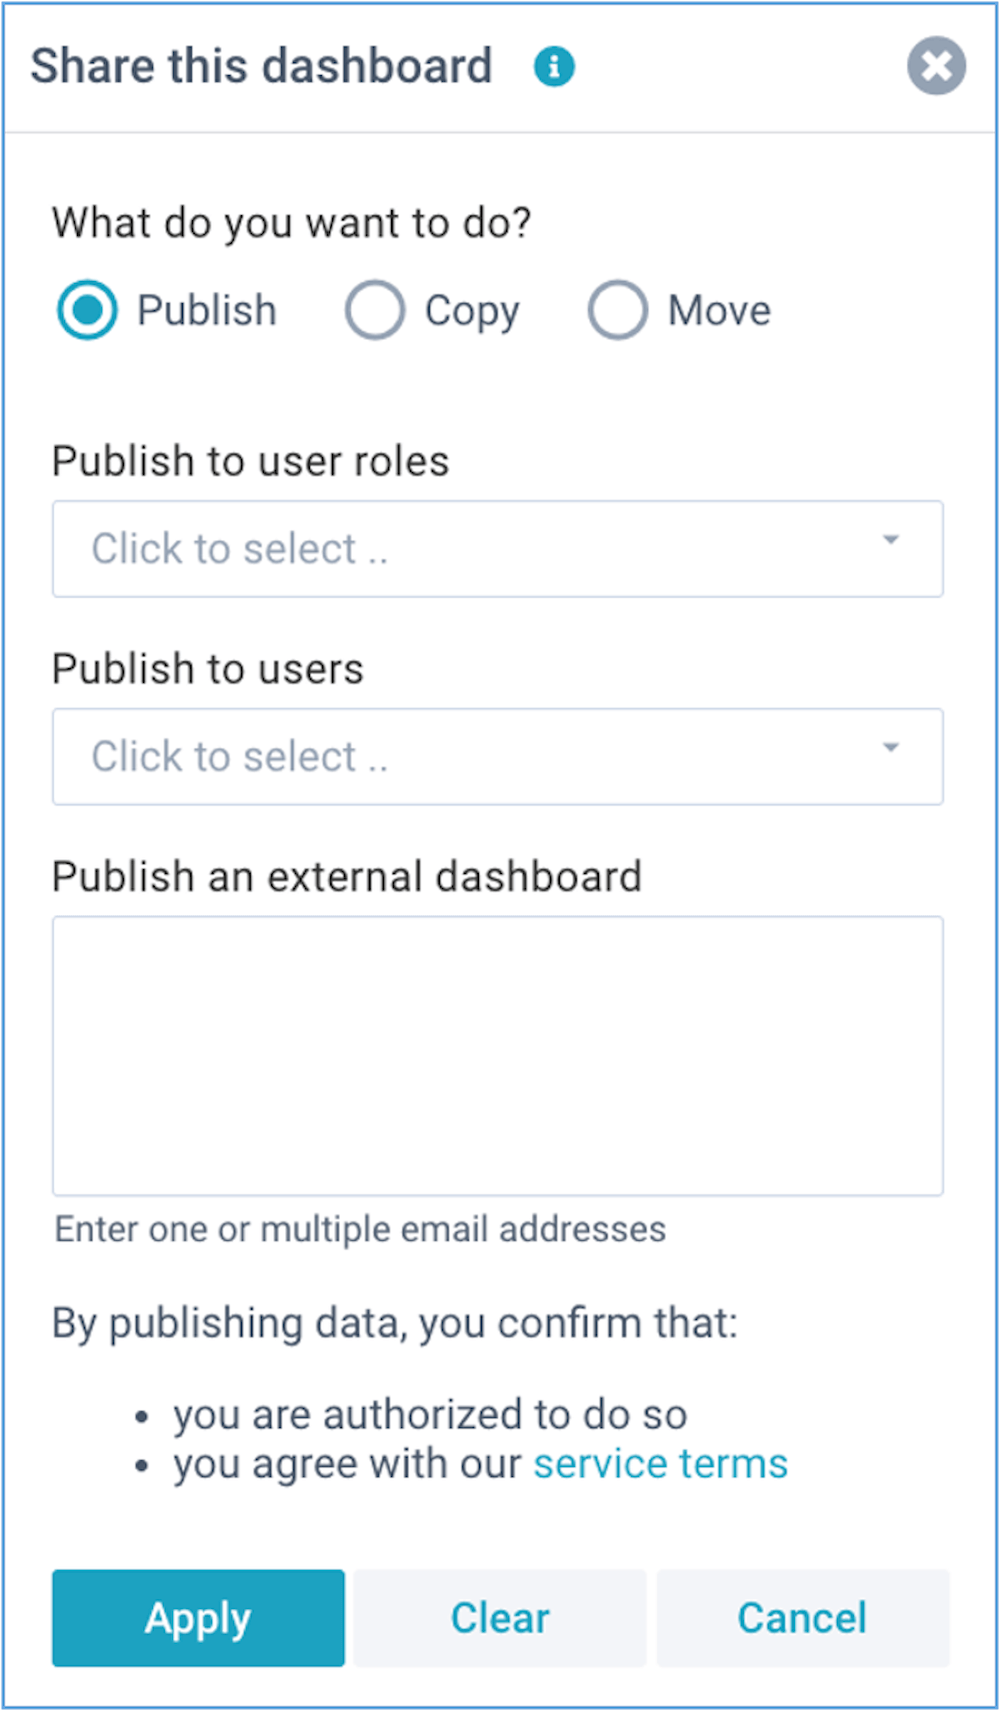Expand users list via its caret arrow
Viewport: 1000px width, 1711px height.
890,748
